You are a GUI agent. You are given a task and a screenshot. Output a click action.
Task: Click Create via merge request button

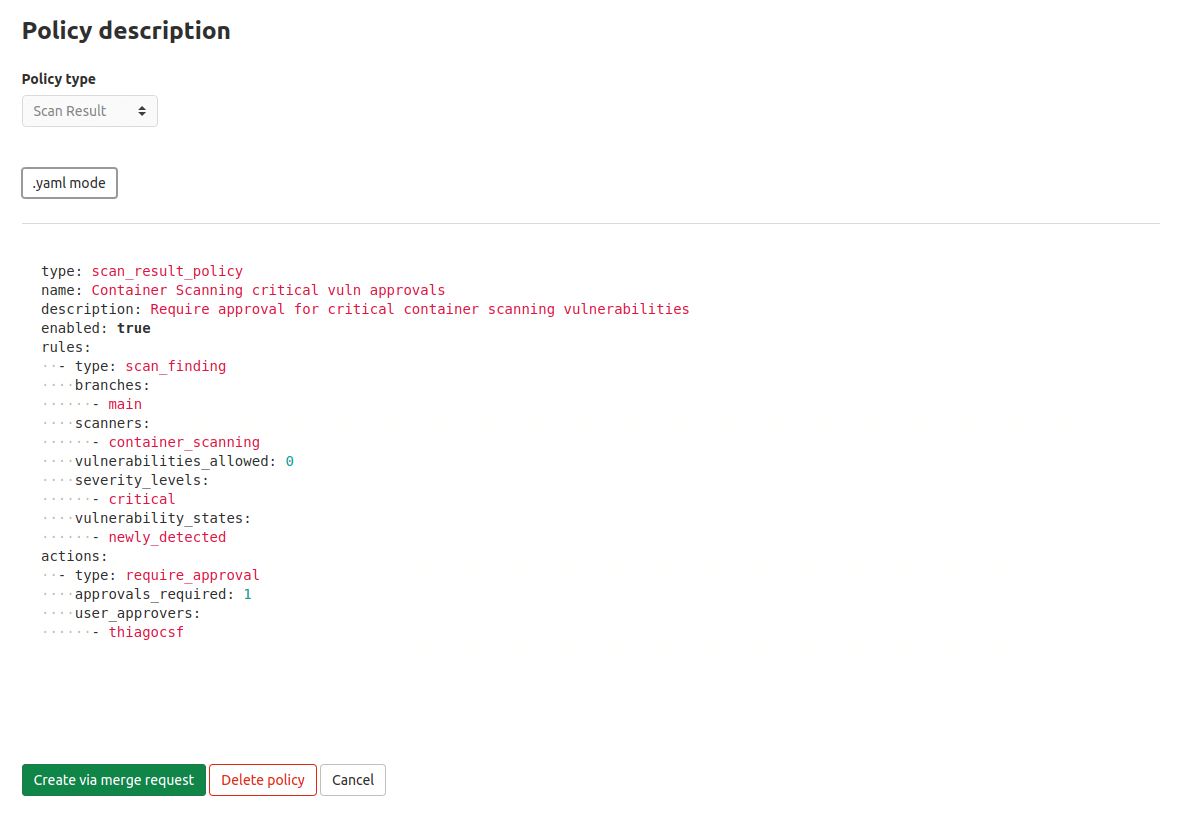click(114, 780)
